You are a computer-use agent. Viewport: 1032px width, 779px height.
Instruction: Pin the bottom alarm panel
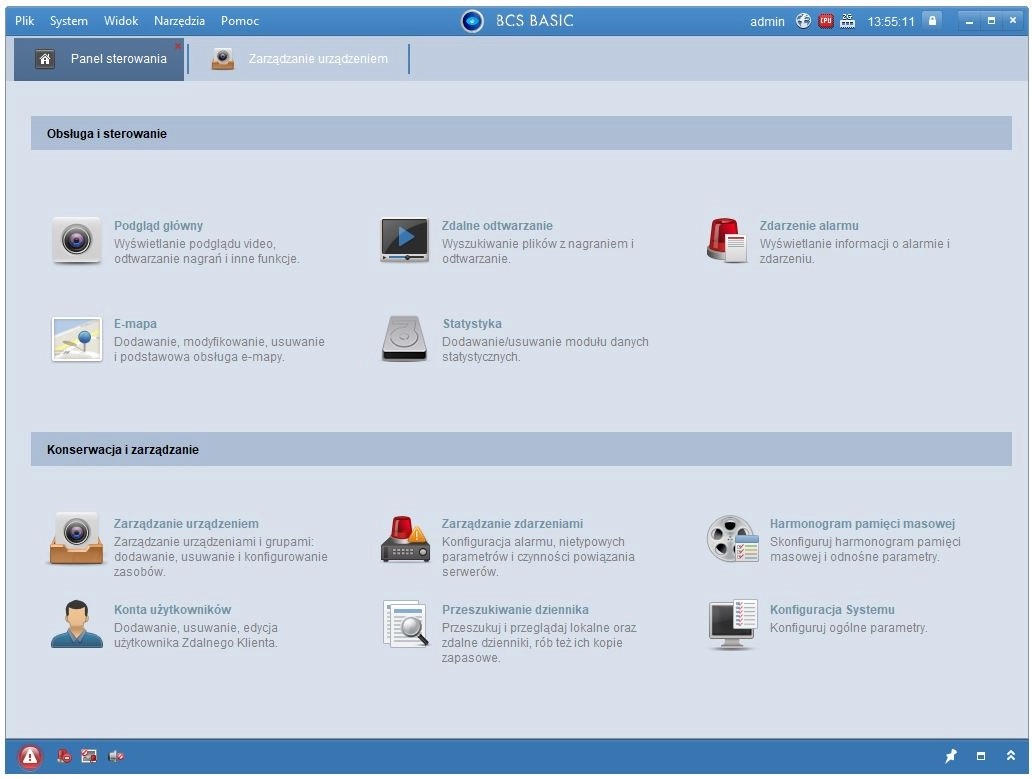point(950,757)
